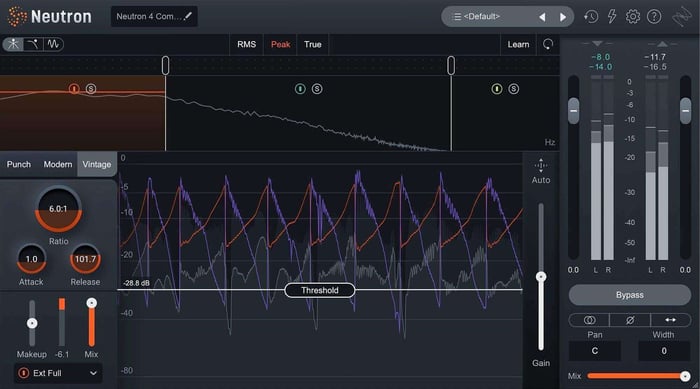Open the settings gear
The image size is (700, 389).
[x=633, y=17]
